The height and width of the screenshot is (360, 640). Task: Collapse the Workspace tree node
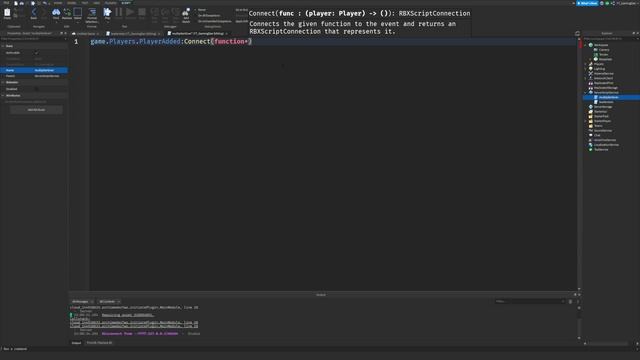pos(585,45)
